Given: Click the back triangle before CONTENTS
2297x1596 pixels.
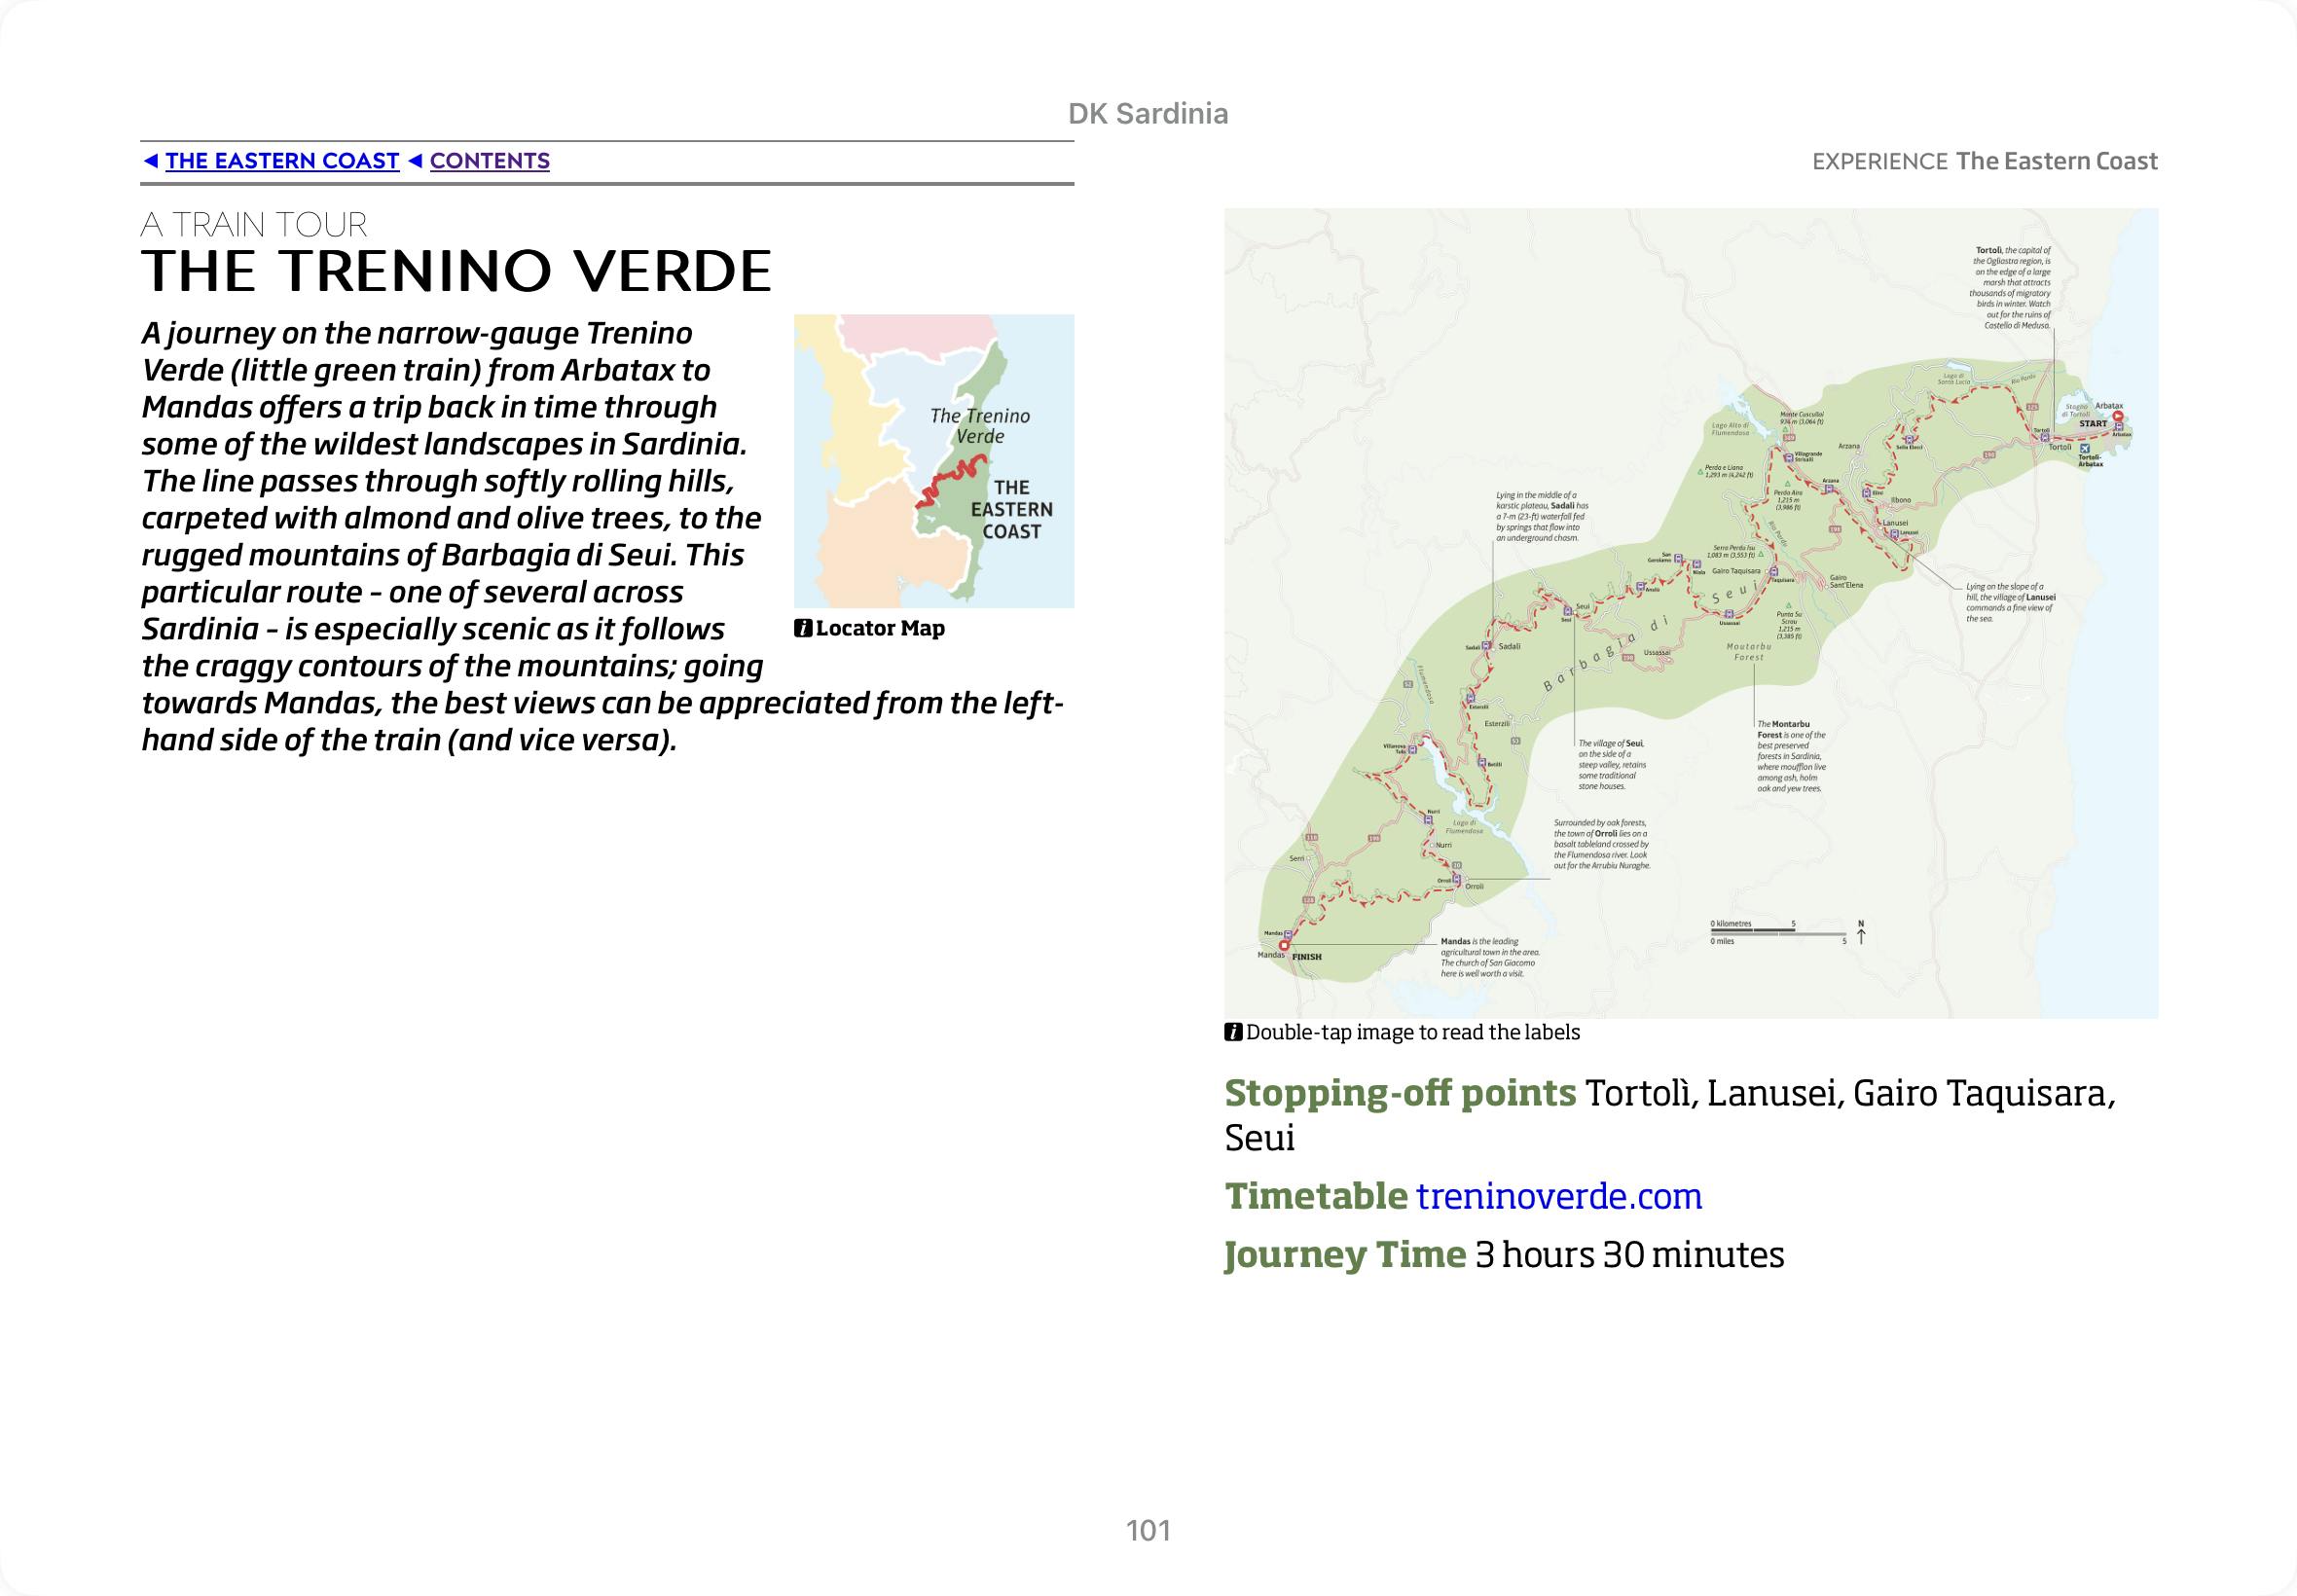Looking at the screenshot, I should click(415, 161).
